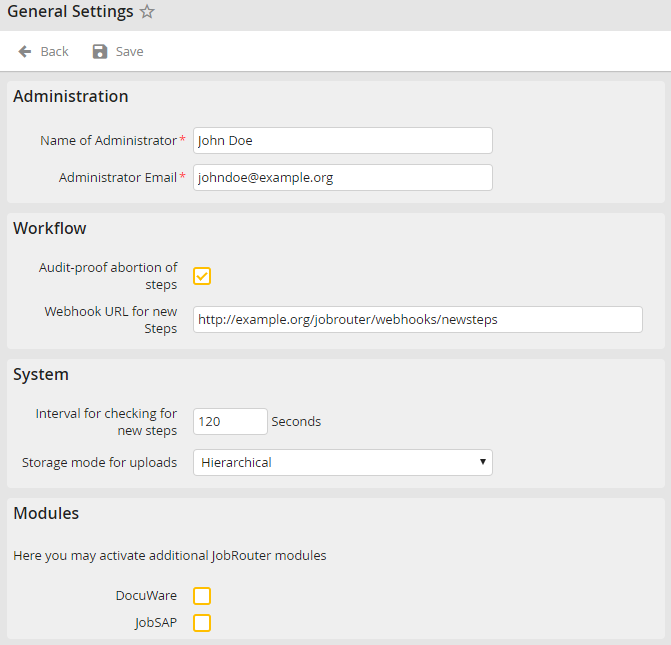This screenshot has height=645, width=671.
Task: Click the Back arrow icon
Action: coord(25,51)
